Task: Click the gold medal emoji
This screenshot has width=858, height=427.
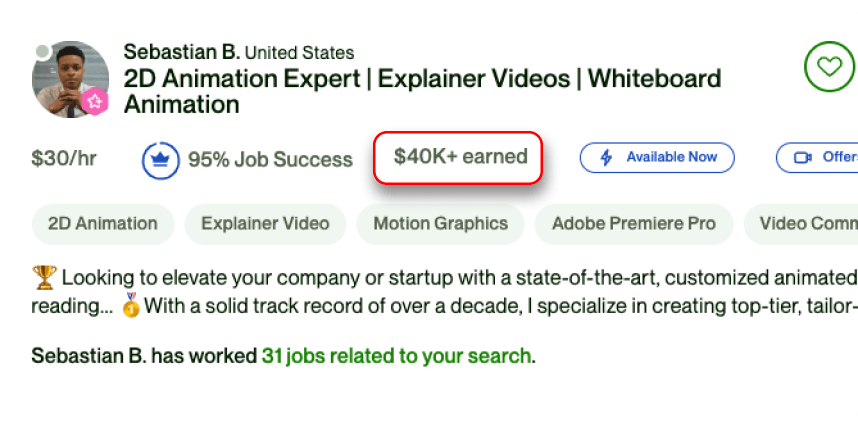Action: click(130, 305)
